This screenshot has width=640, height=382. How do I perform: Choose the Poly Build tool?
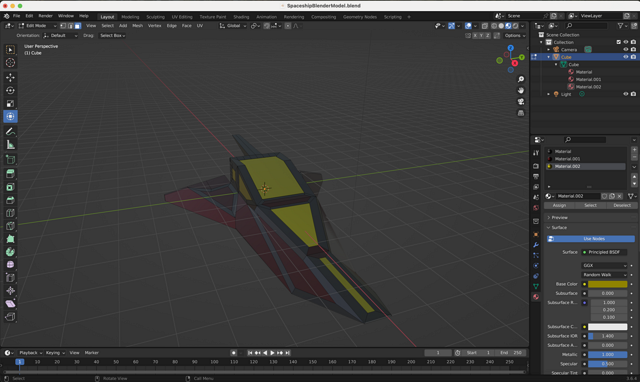coord(10,239)
